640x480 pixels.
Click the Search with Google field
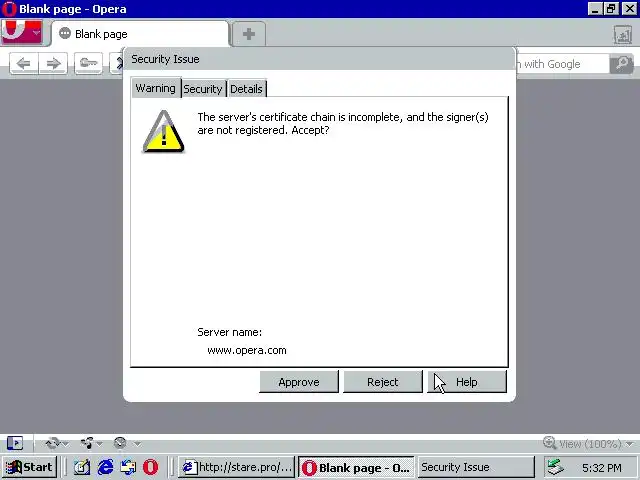(x=562, y=64)
